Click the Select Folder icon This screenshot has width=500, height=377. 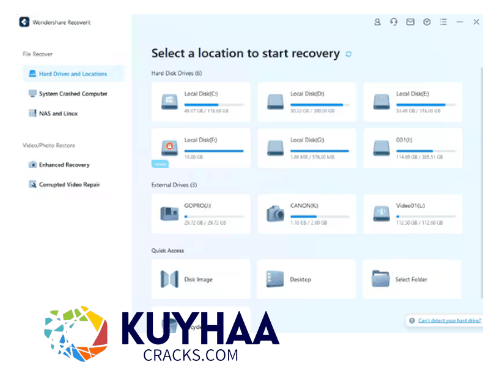381,279
